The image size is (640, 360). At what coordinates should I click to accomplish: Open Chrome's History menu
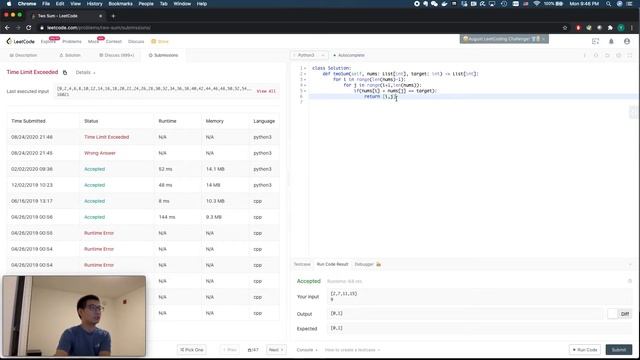pyautogui.click(x=94, y=4)
